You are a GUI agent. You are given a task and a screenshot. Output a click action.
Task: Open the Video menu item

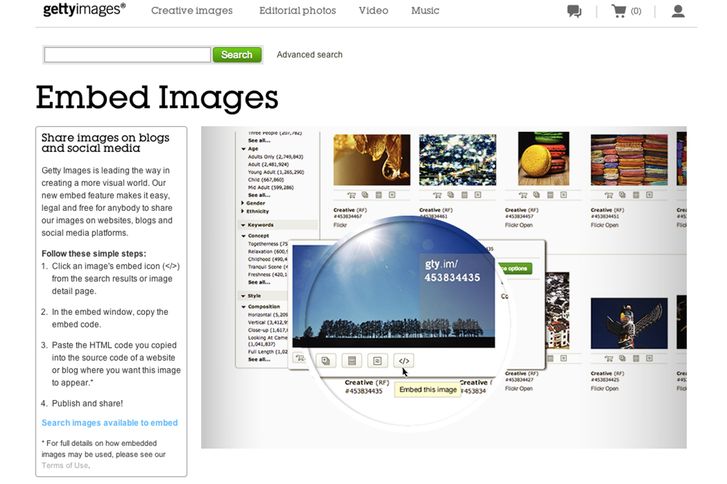click(373, 11)
